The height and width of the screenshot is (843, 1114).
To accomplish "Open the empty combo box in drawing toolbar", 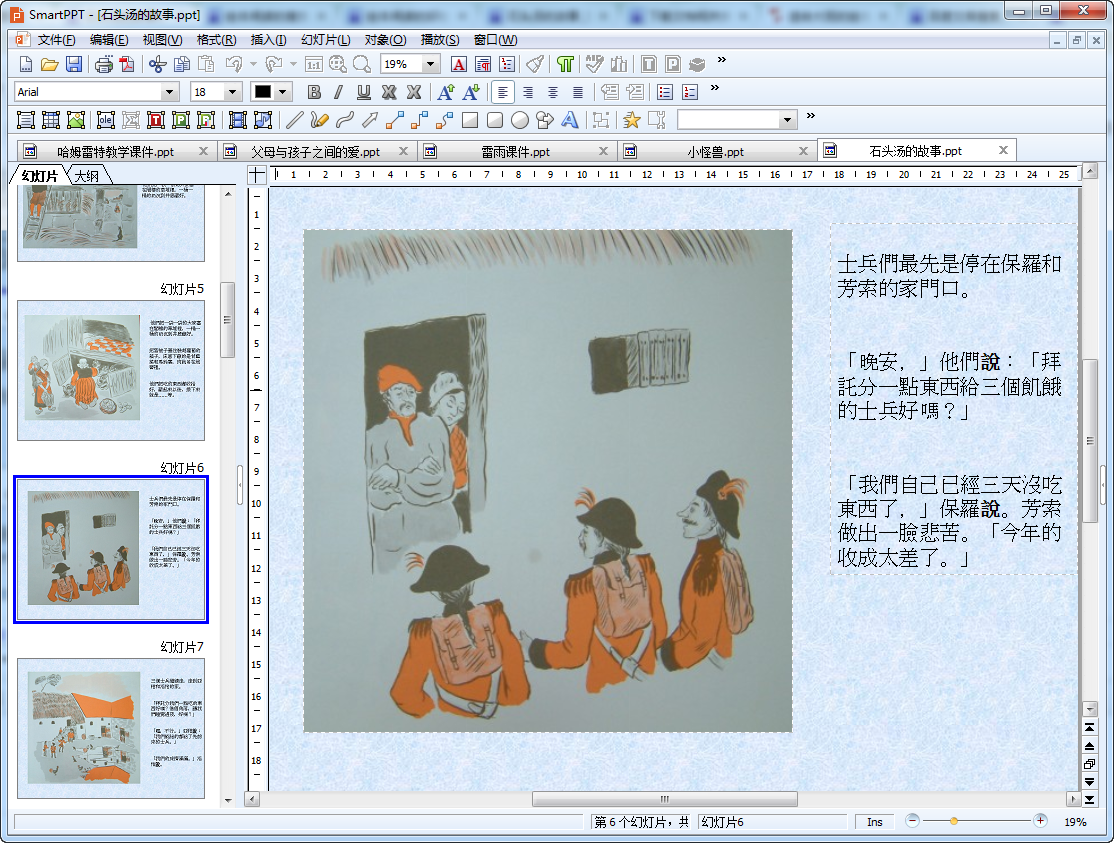I will 787,120.
